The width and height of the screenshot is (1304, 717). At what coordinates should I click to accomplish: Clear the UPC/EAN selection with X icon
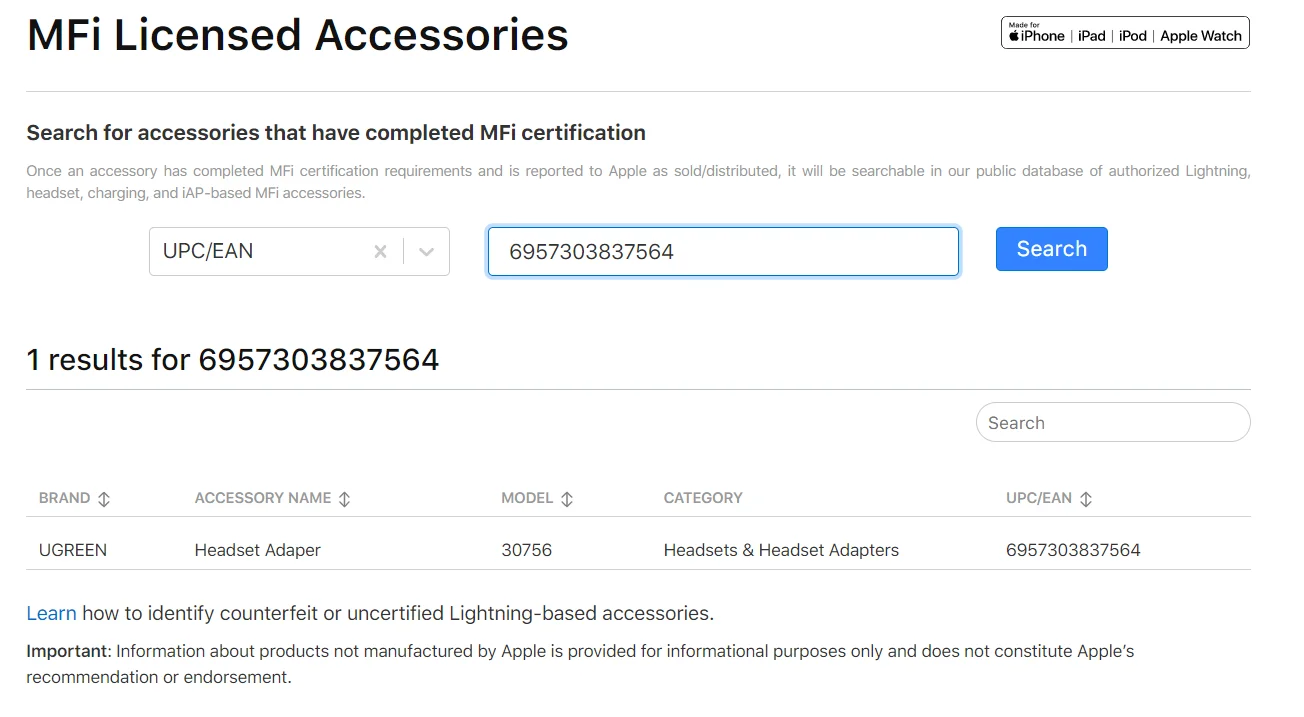click(x=380, y=252)
